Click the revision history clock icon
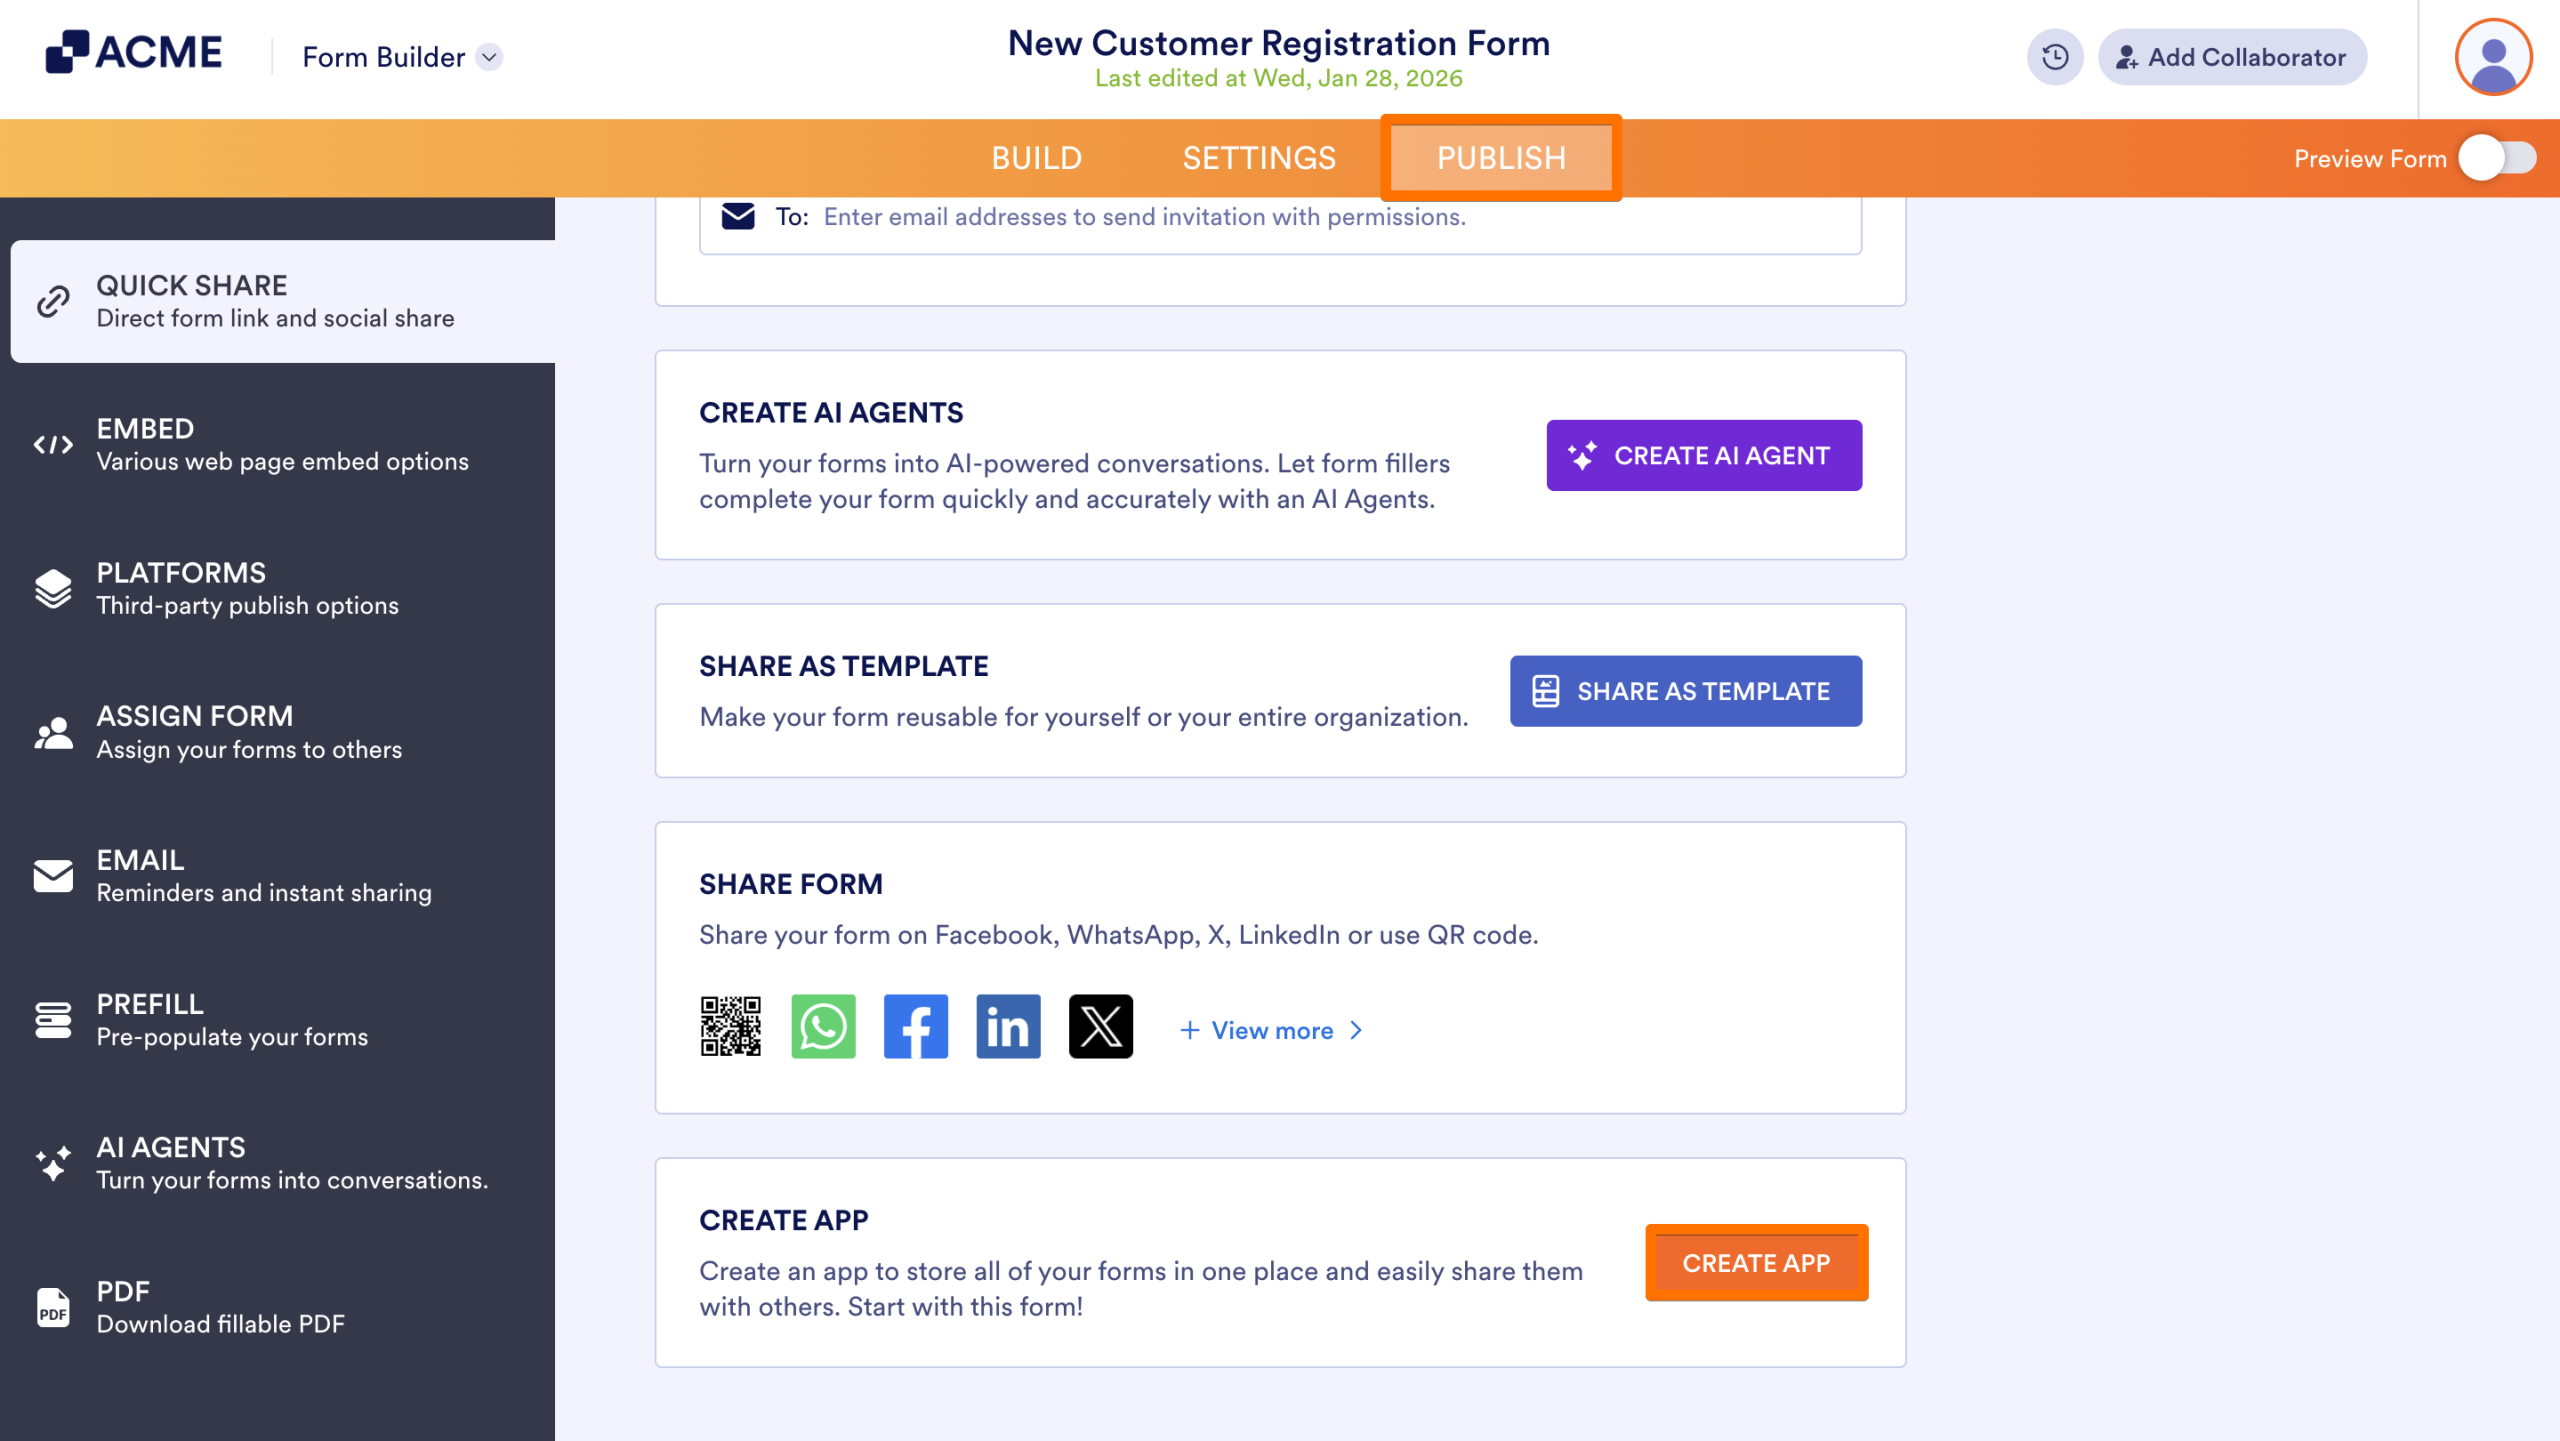 [x=2055, y=57]
